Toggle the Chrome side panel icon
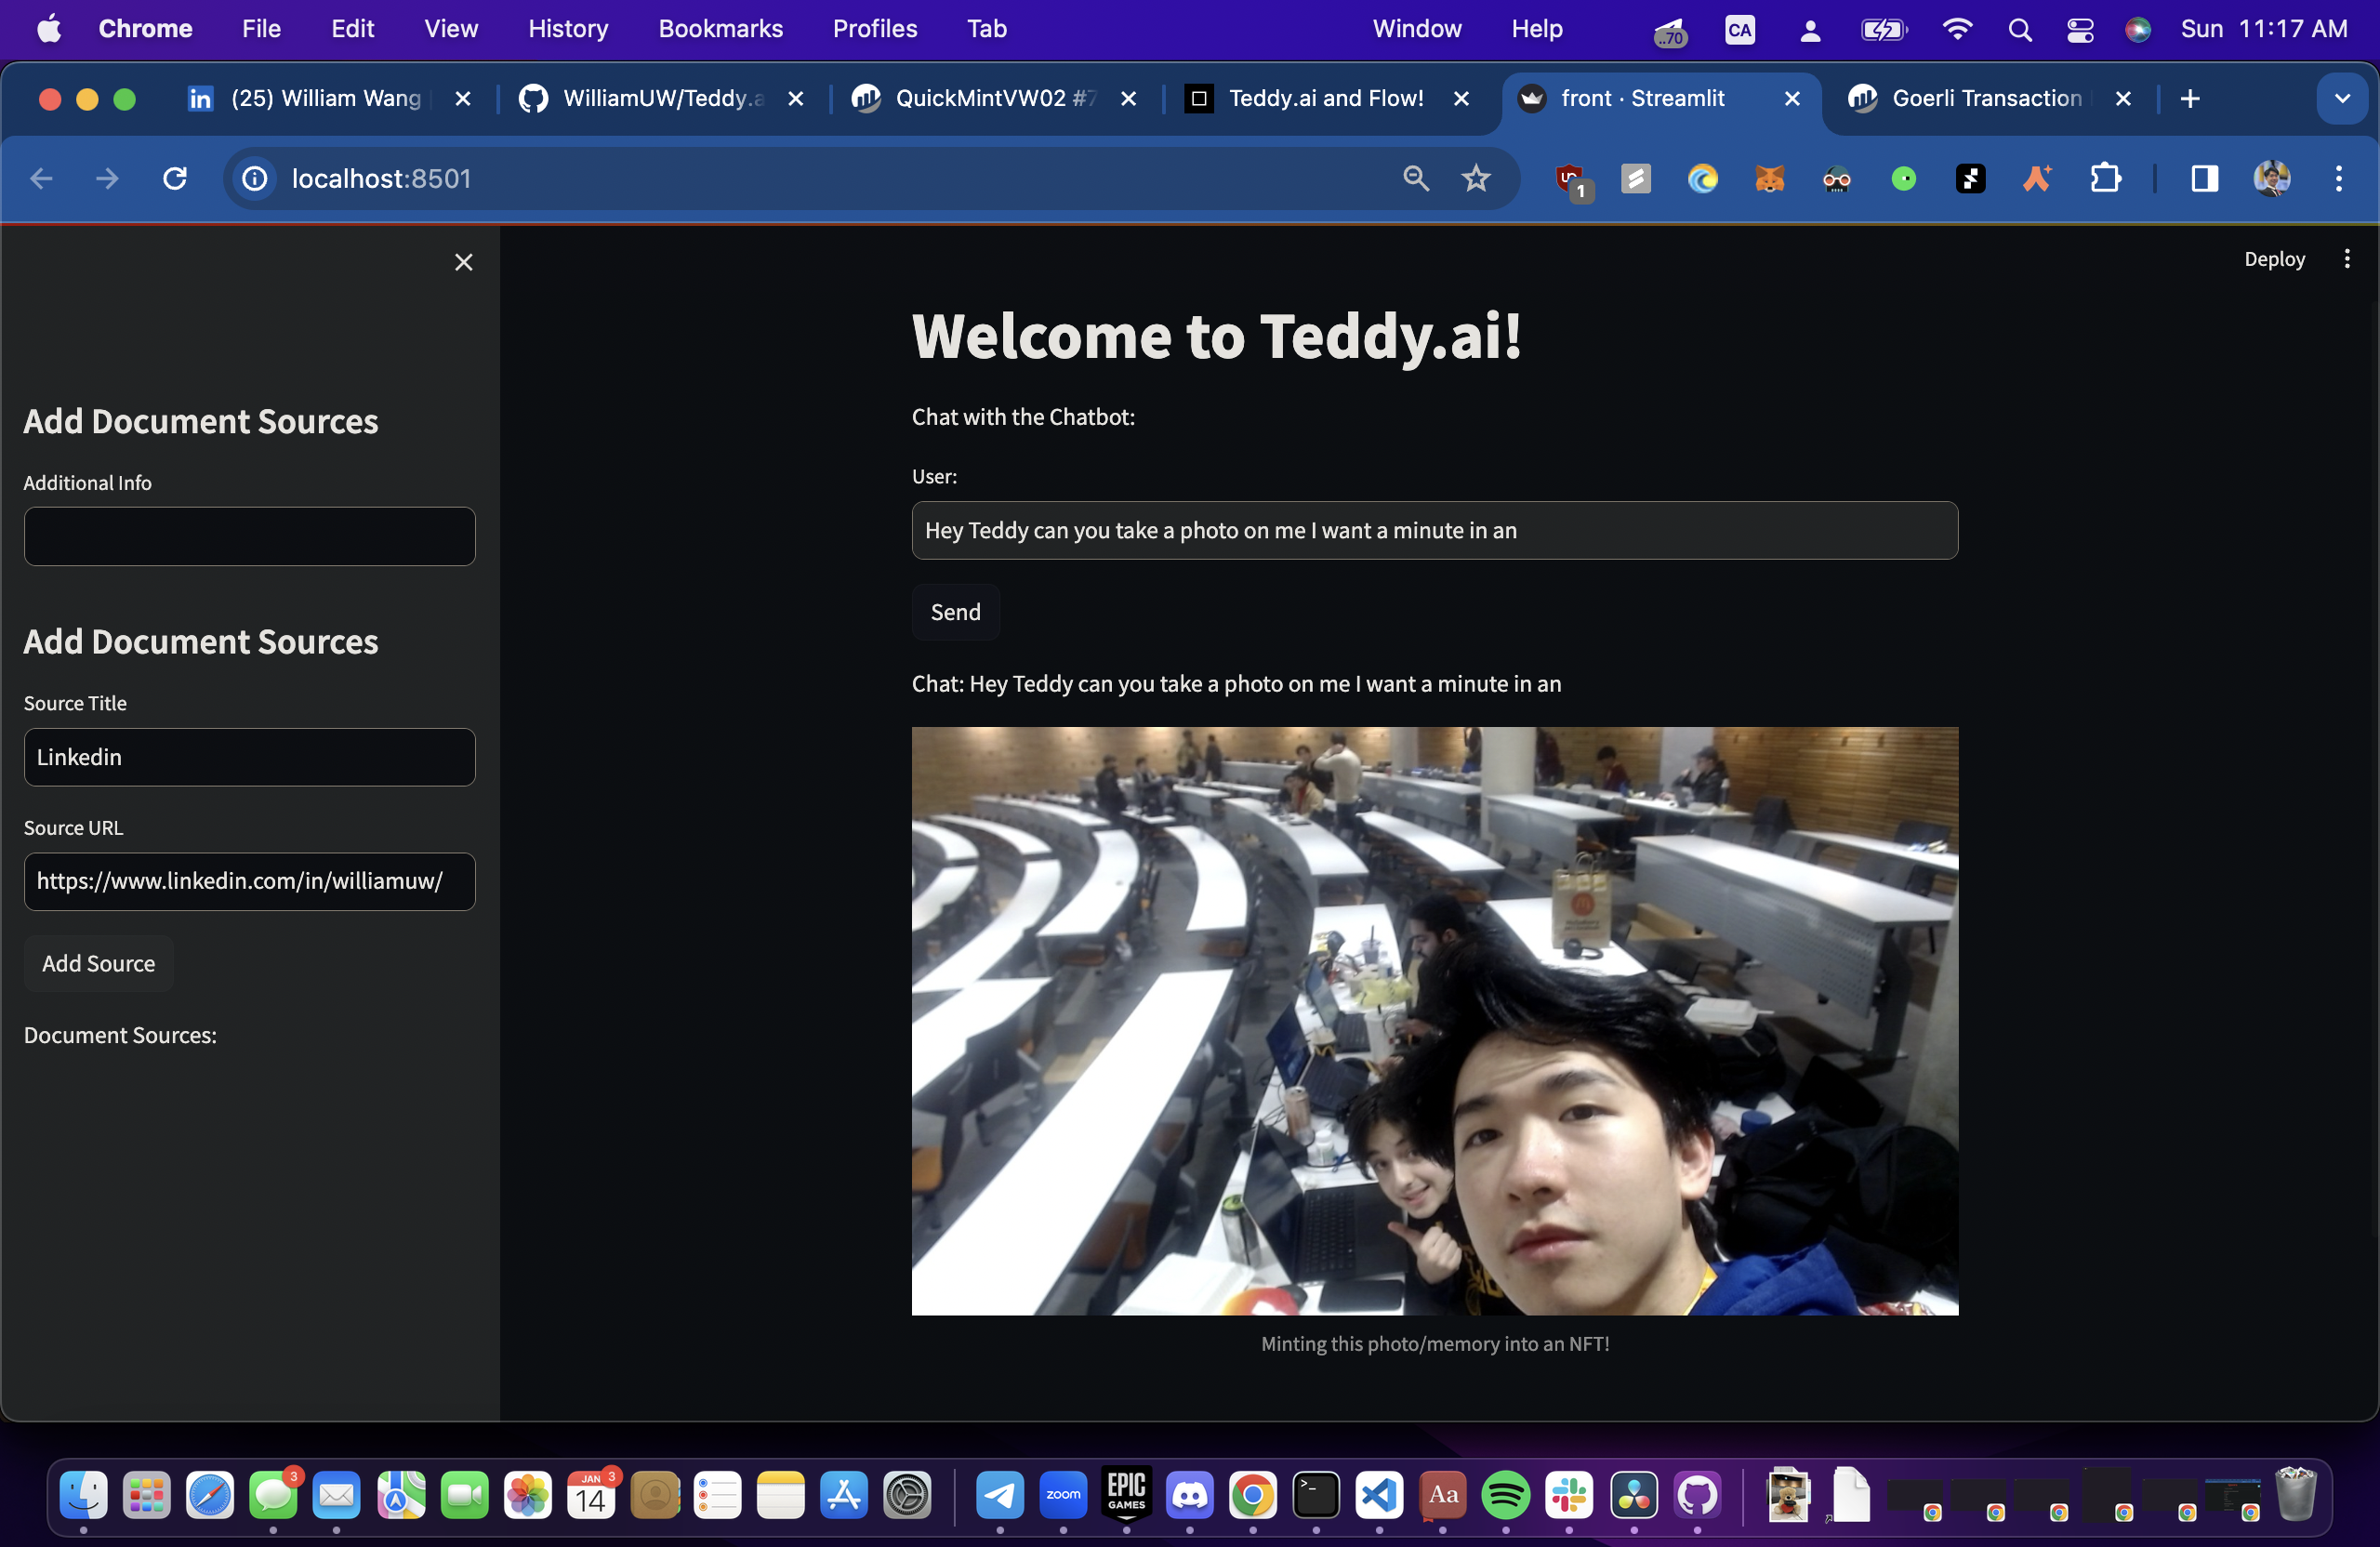The height and width of the screenshot is (1547, 2380). [x=2204, y=179]
